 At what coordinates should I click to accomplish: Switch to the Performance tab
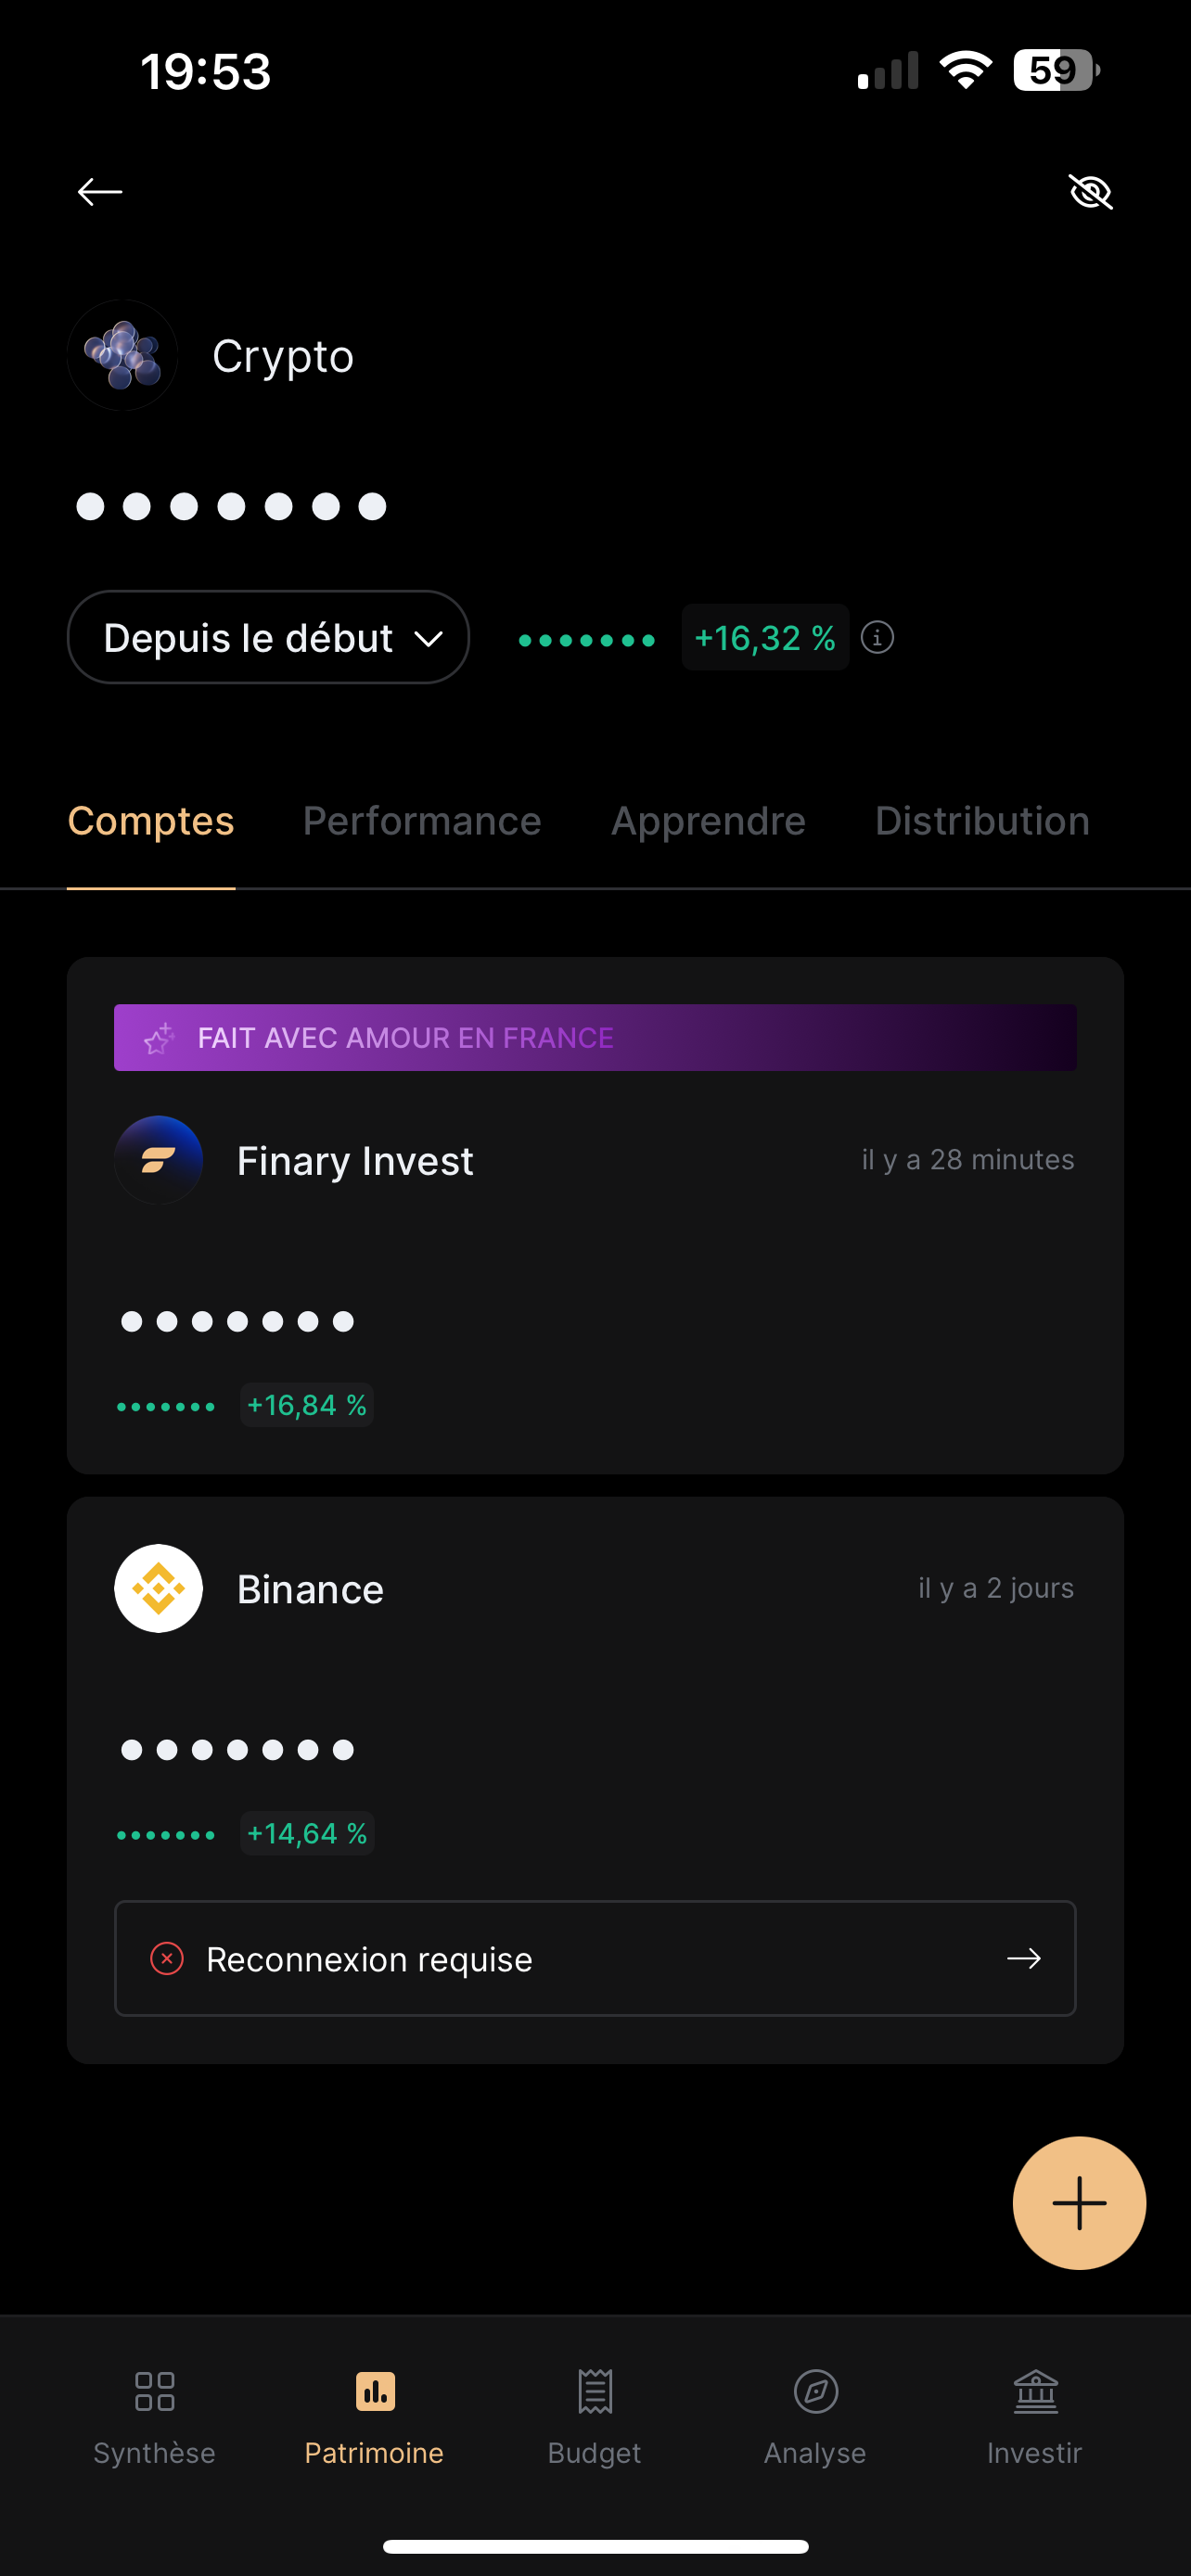422,821
